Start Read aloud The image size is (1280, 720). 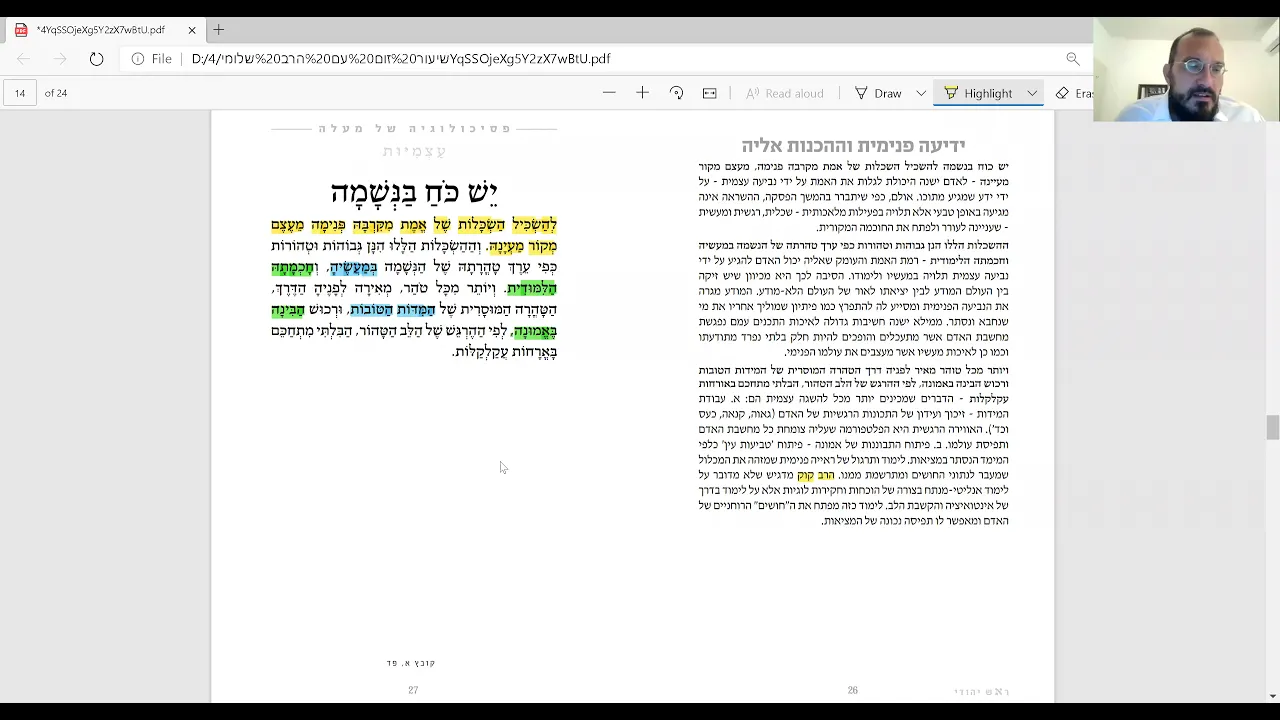pyautogui.click(x=785, y=93)
